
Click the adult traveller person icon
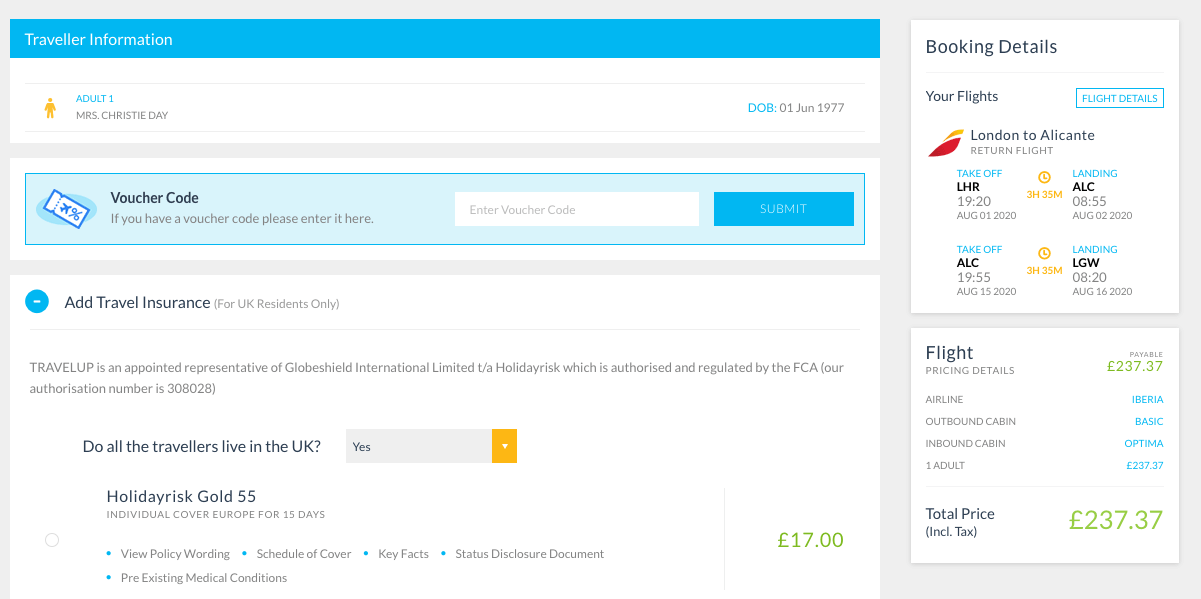pyautogui.click(x=50, y=108)
